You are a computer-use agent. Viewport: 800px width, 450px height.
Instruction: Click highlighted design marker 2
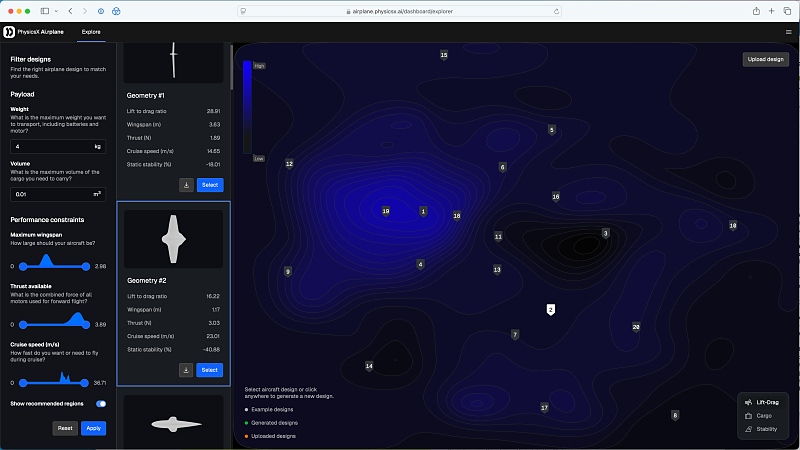[x=551, y=310]
